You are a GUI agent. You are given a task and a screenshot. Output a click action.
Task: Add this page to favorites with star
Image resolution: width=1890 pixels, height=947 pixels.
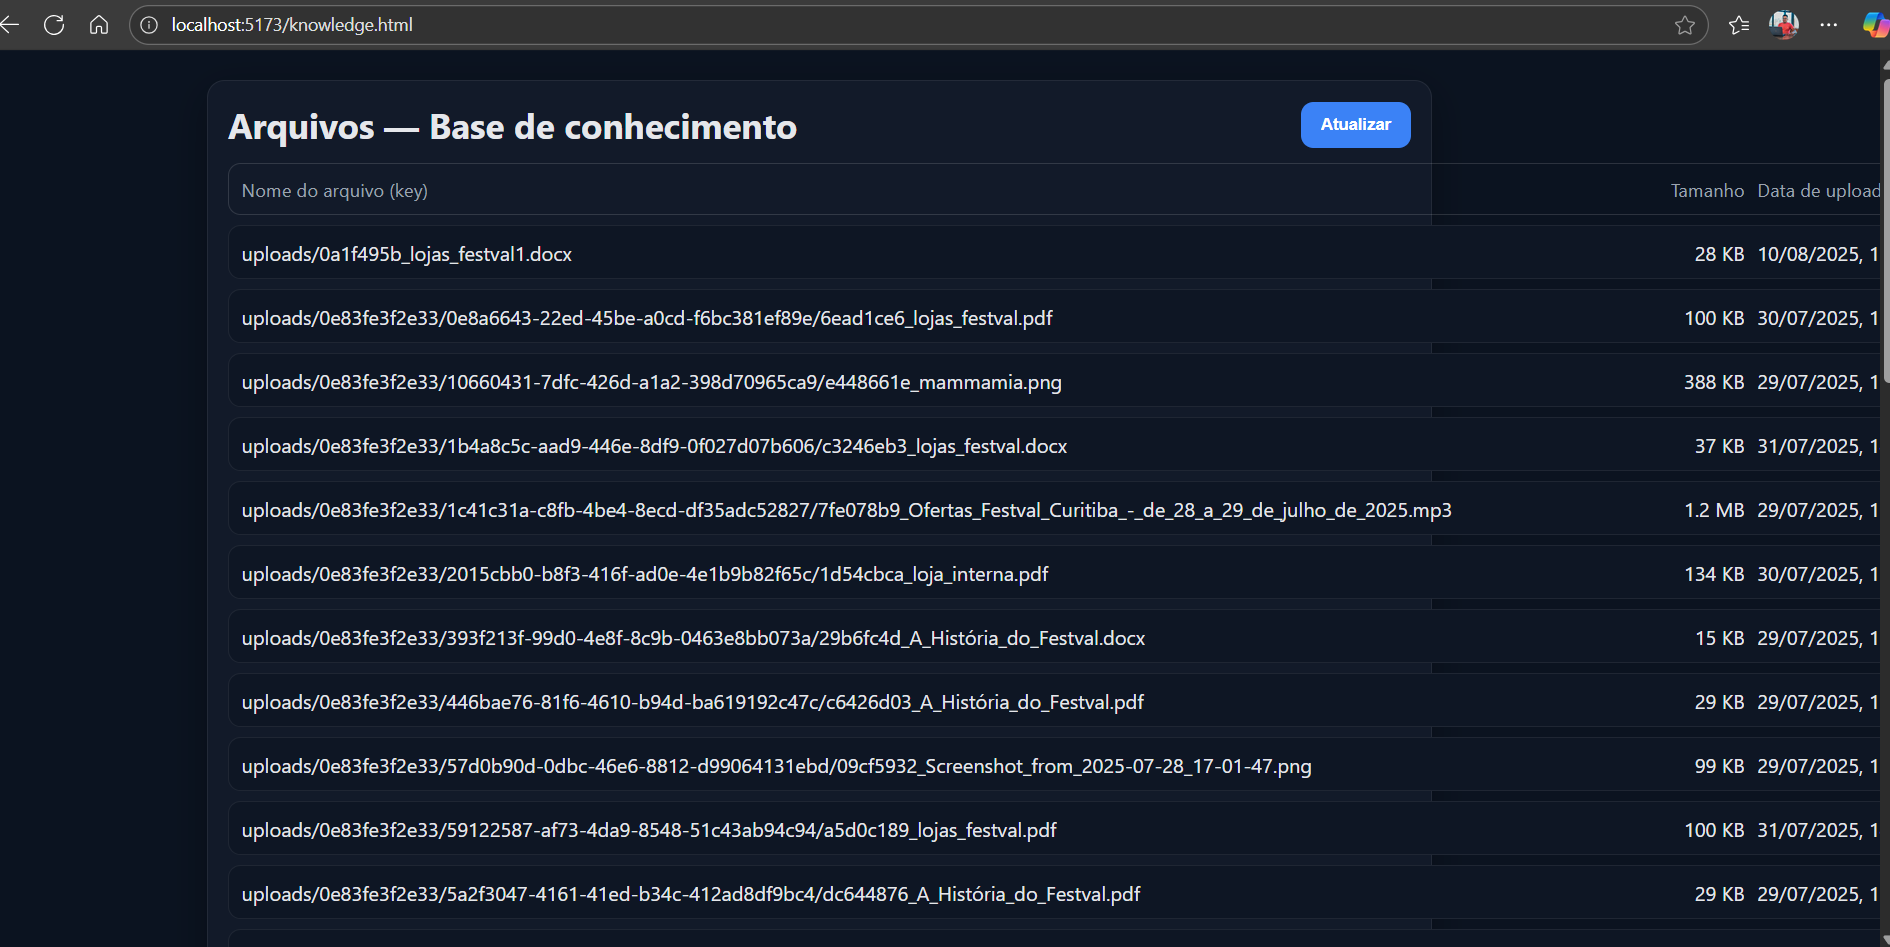(1685, 25)
